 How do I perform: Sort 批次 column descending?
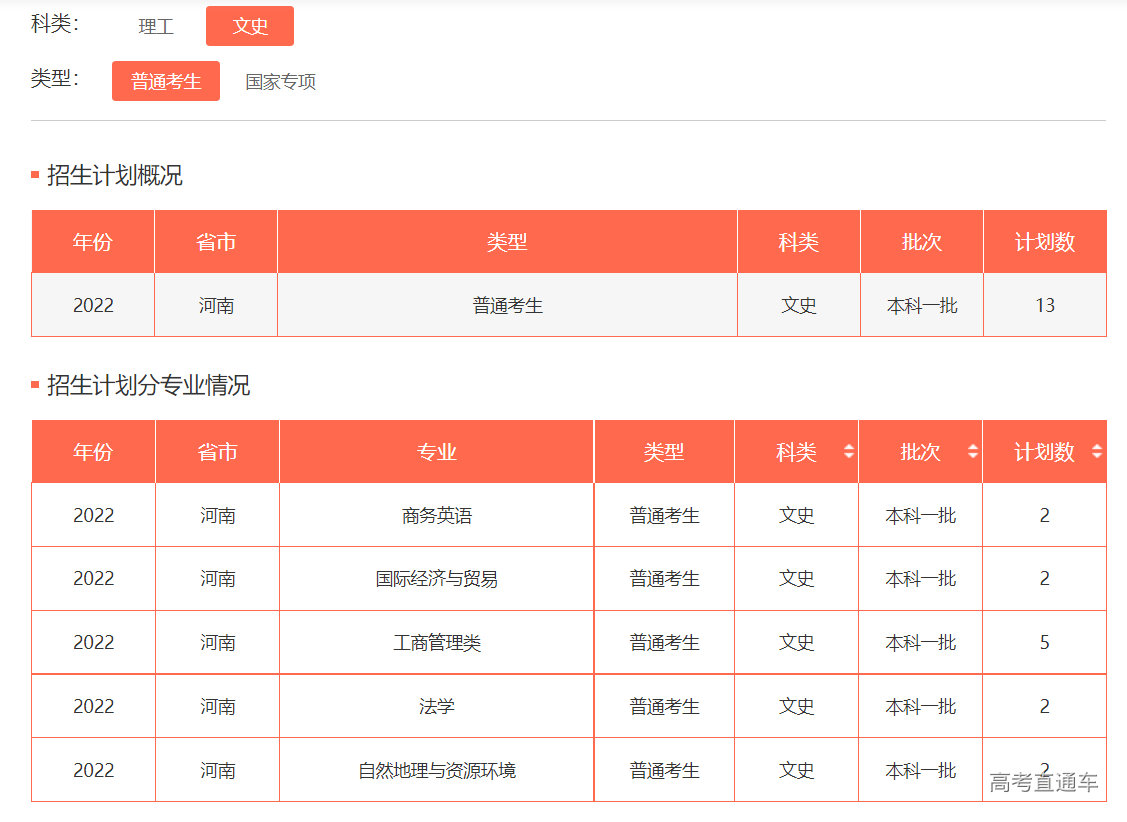tap(972, 456)
